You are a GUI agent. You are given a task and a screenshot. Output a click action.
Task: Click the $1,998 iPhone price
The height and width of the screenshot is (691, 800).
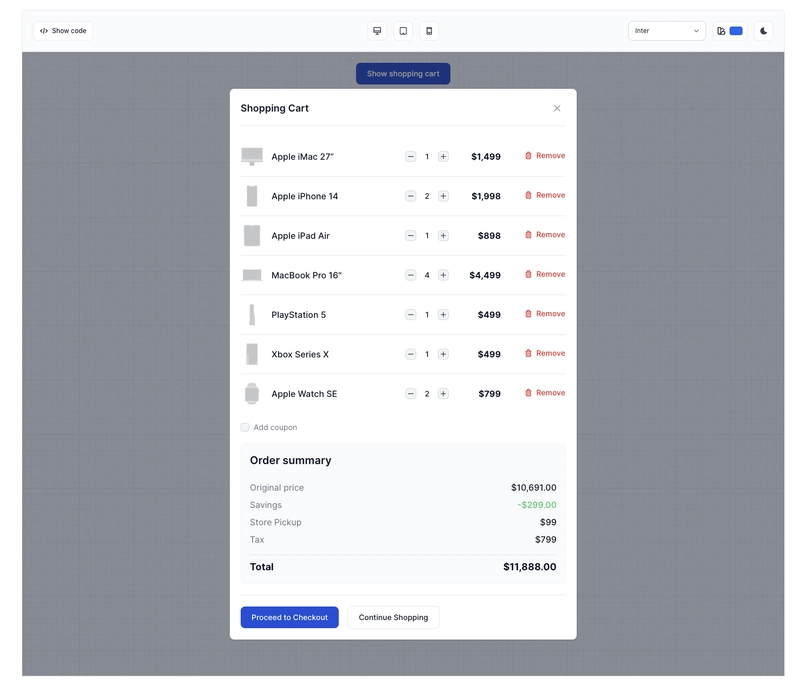[x=486, y=196]
